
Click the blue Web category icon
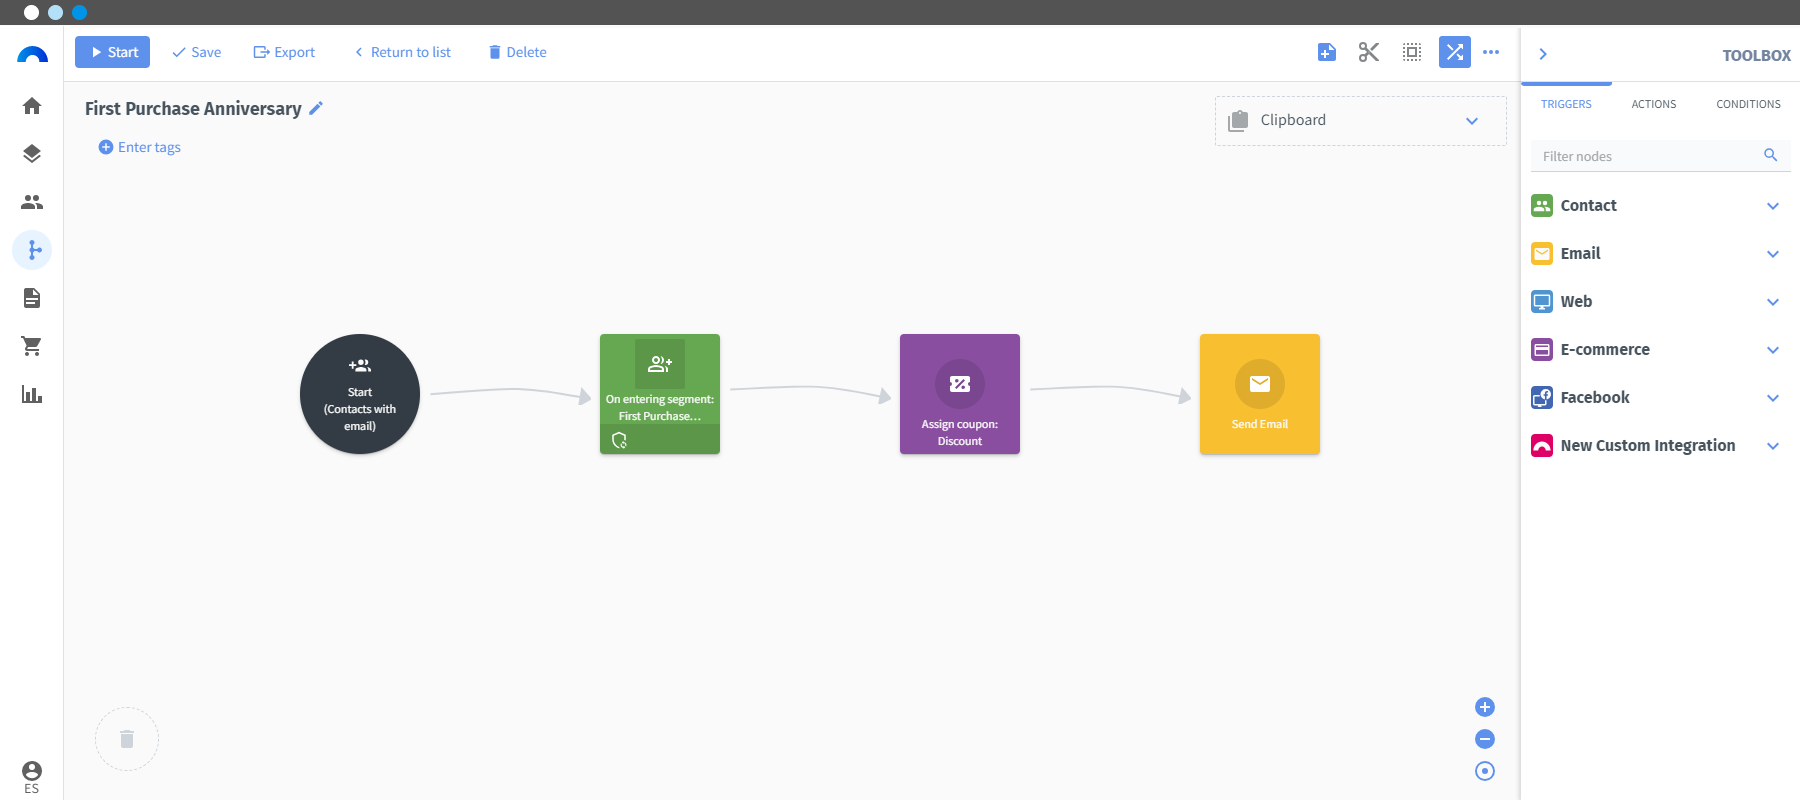pos(1542,302)
